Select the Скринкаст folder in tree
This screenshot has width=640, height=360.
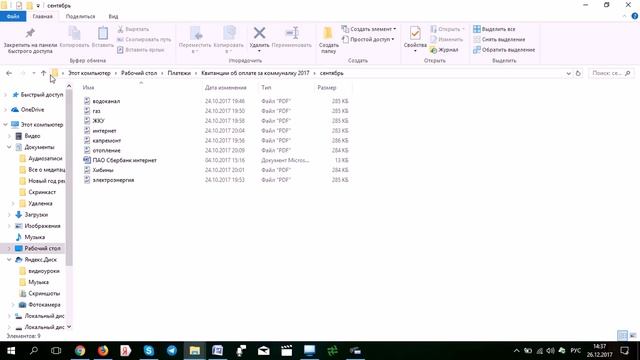[42, 192]
